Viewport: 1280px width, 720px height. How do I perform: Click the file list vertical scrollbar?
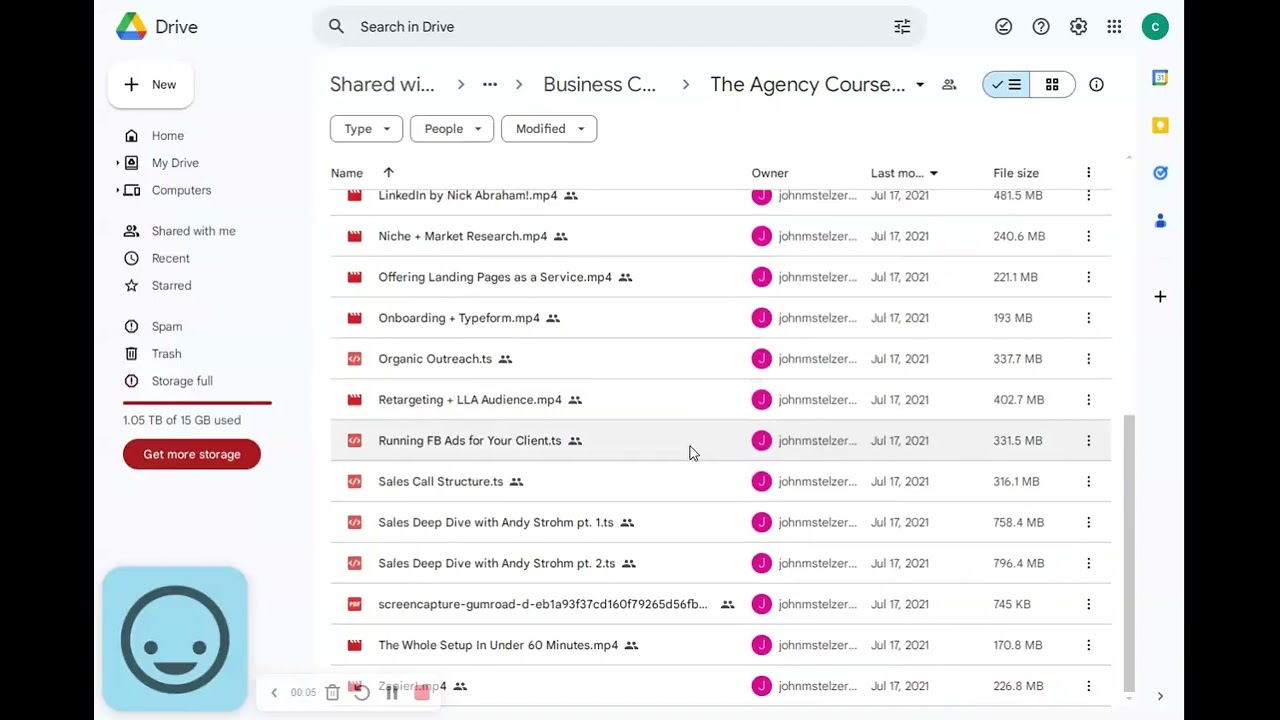pos(1129,554)
